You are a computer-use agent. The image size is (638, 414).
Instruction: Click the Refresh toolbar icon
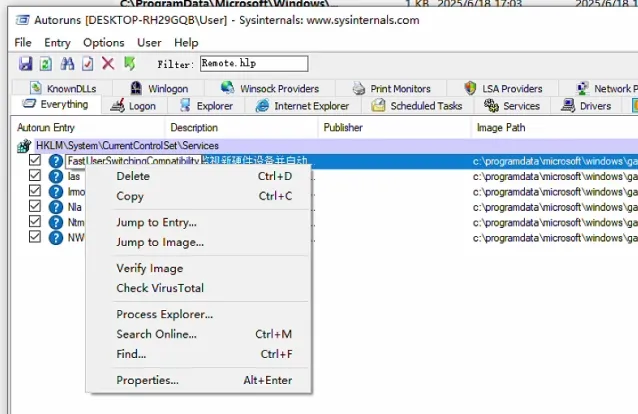pyautogui.click(x=46, y=64)
